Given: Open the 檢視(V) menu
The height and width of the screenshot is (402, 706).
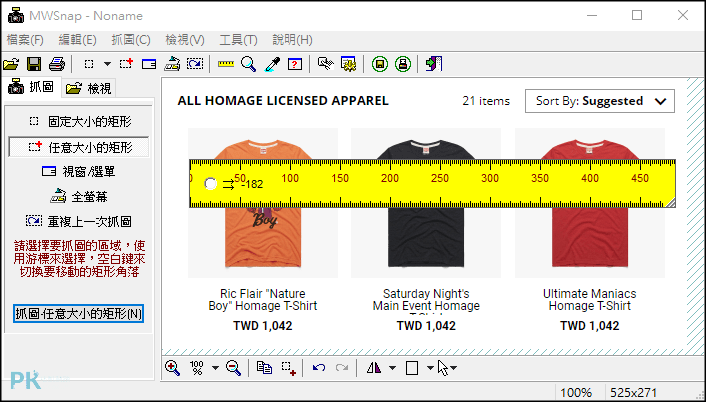Looking at the screenshot, I should coord(185,40).
